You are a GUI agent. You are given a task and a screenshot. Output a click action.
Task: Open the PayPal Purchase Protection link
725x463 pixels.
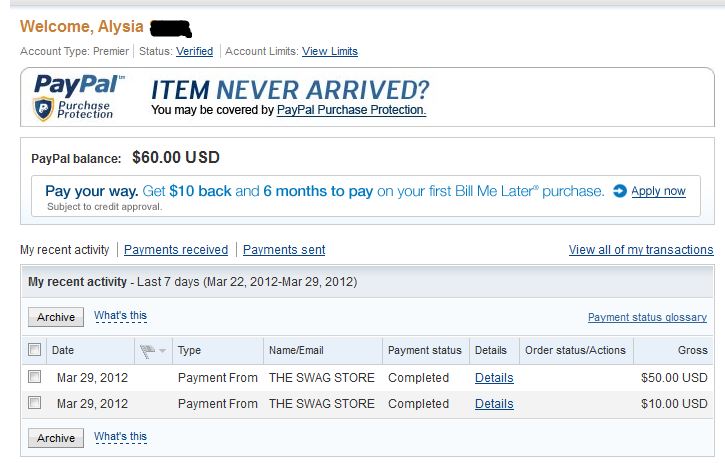(x=351, y=110)
